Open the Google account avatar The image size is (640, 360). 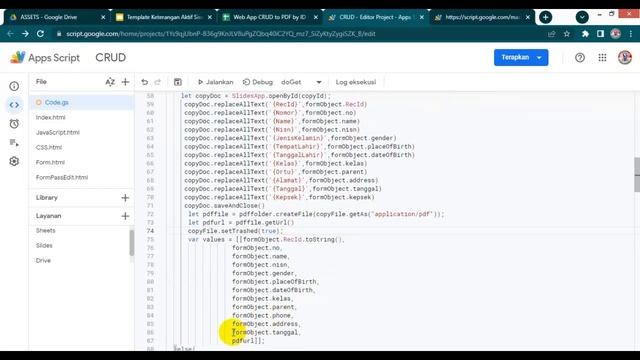click(624, 58)
